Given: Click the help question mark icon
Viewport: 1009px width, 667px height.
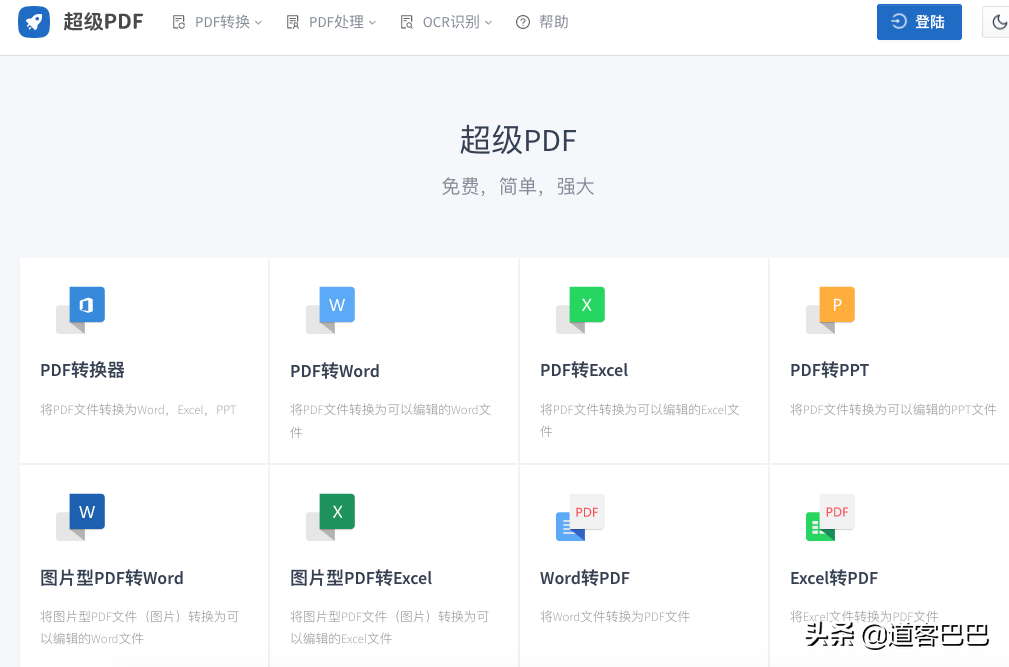Looking at the screenshot, I should (523, 23).
